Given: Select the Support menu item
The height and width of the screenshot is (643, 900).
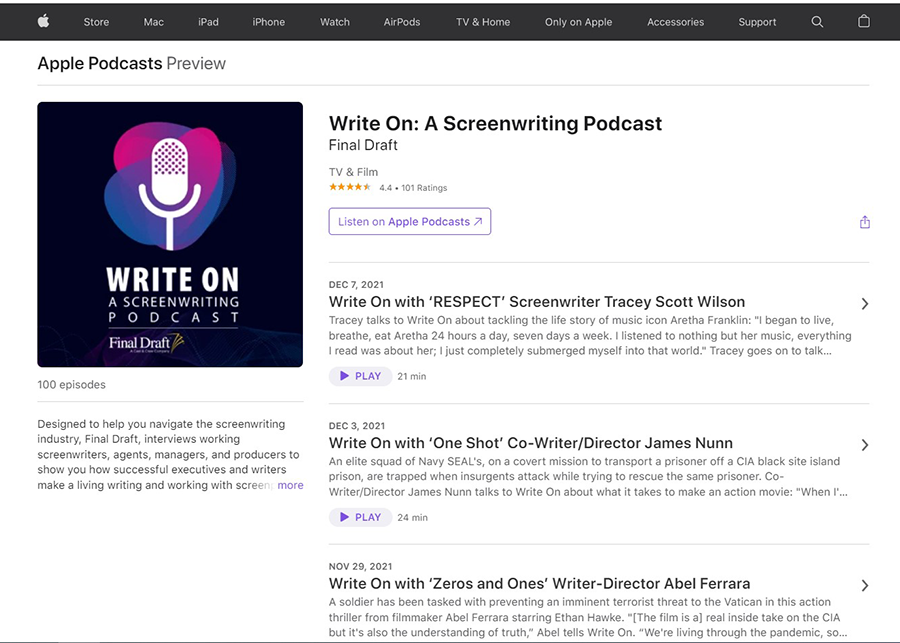Looking at the screenshot, I should pos(757,22).
